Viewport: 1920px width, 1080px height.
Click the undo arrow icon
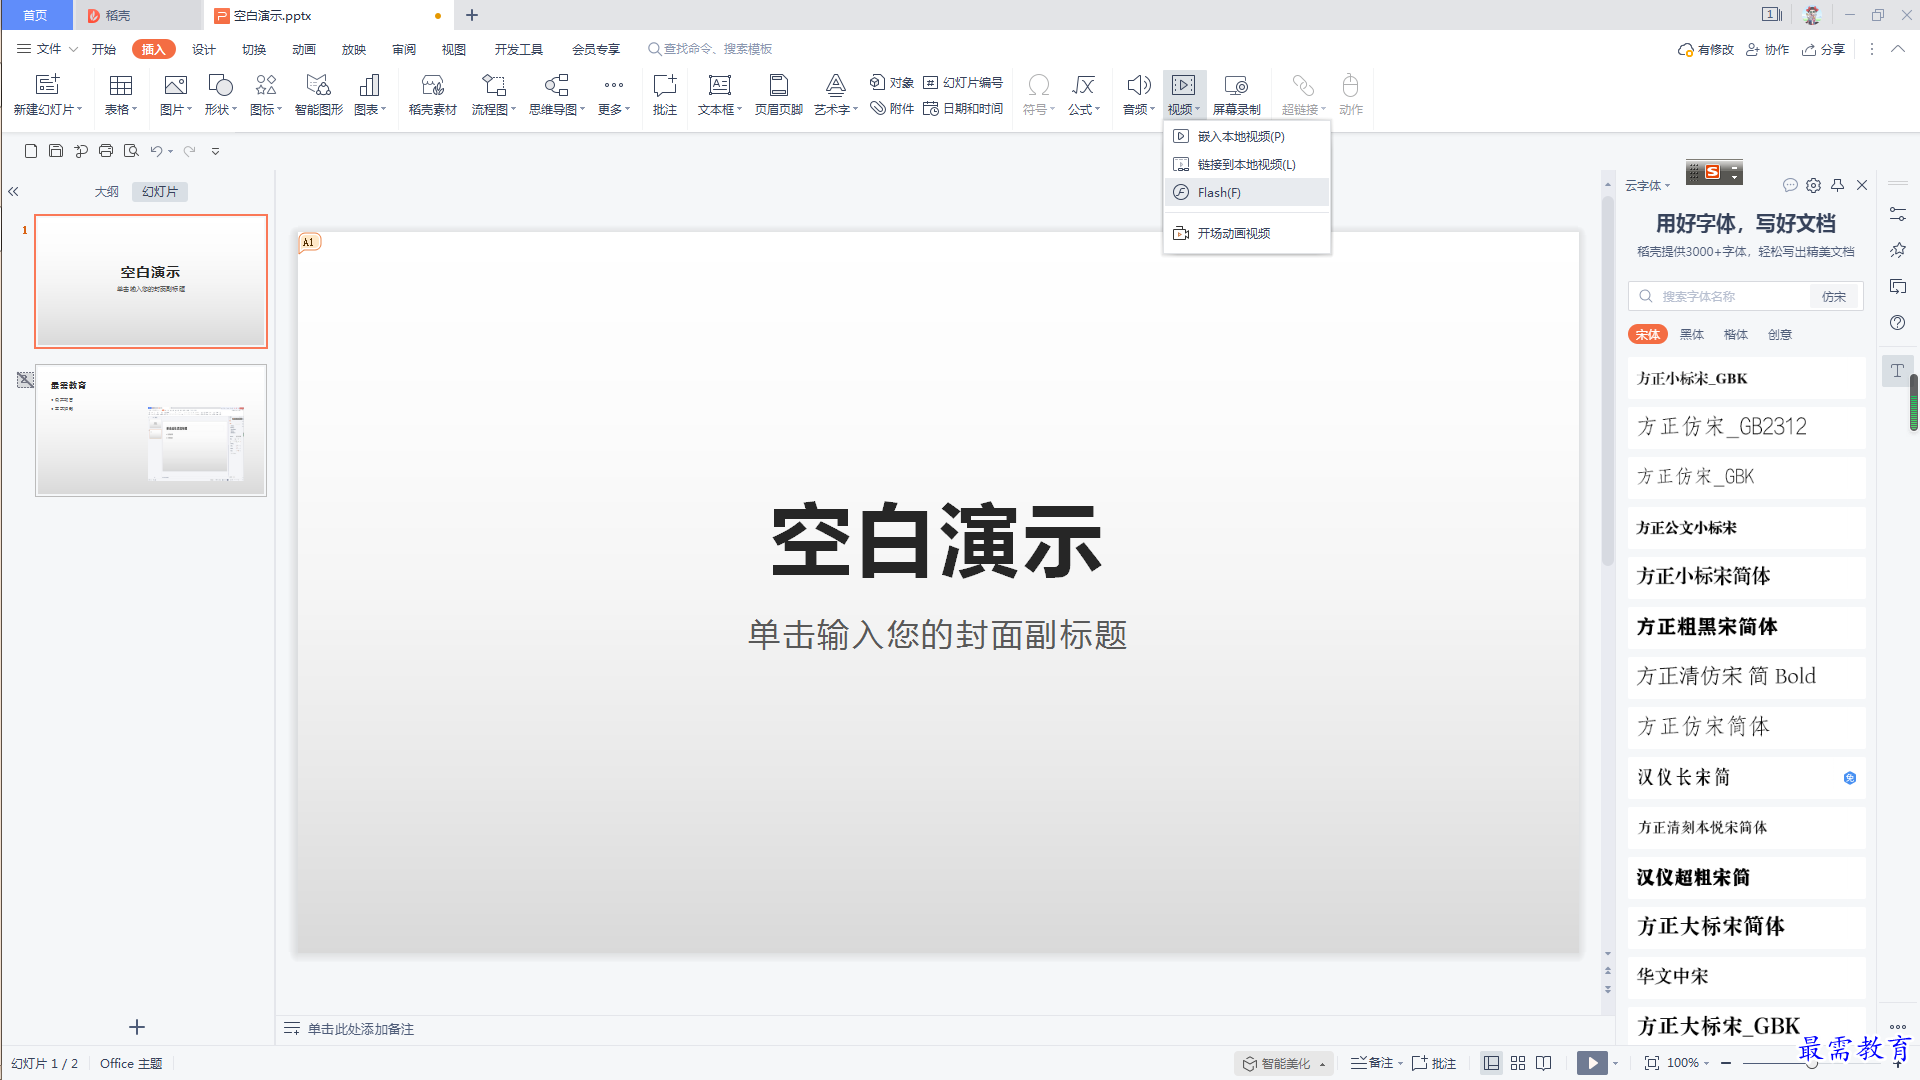point(156,151)
